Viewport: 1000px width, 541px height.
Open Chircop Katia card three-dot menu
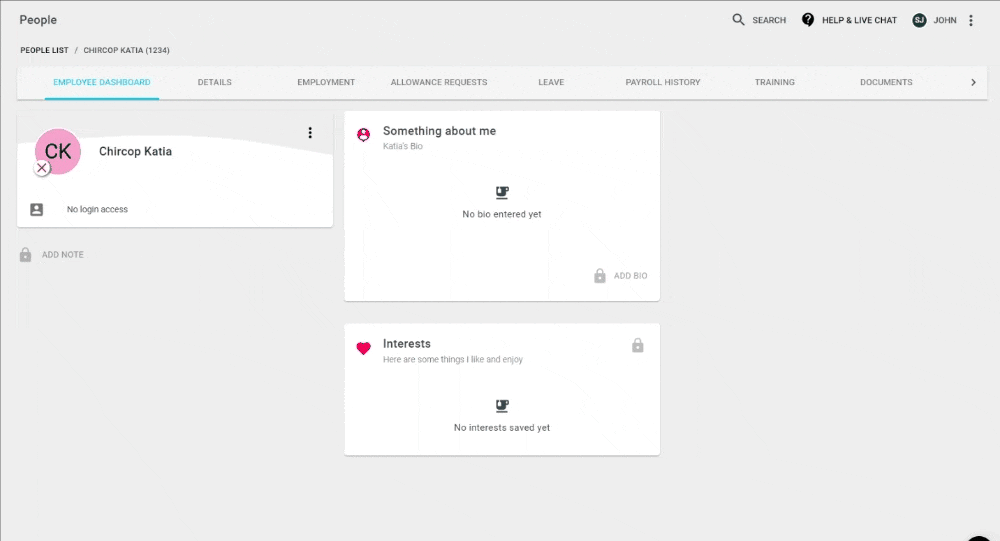[x=310, y=133]
